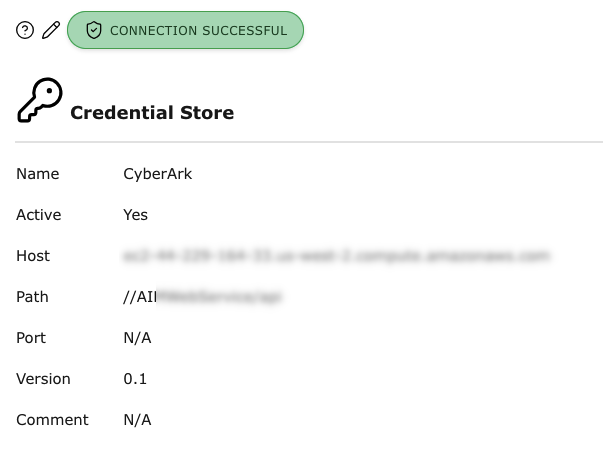
Task: Click the Active value Yes
Action: (135, 215)
